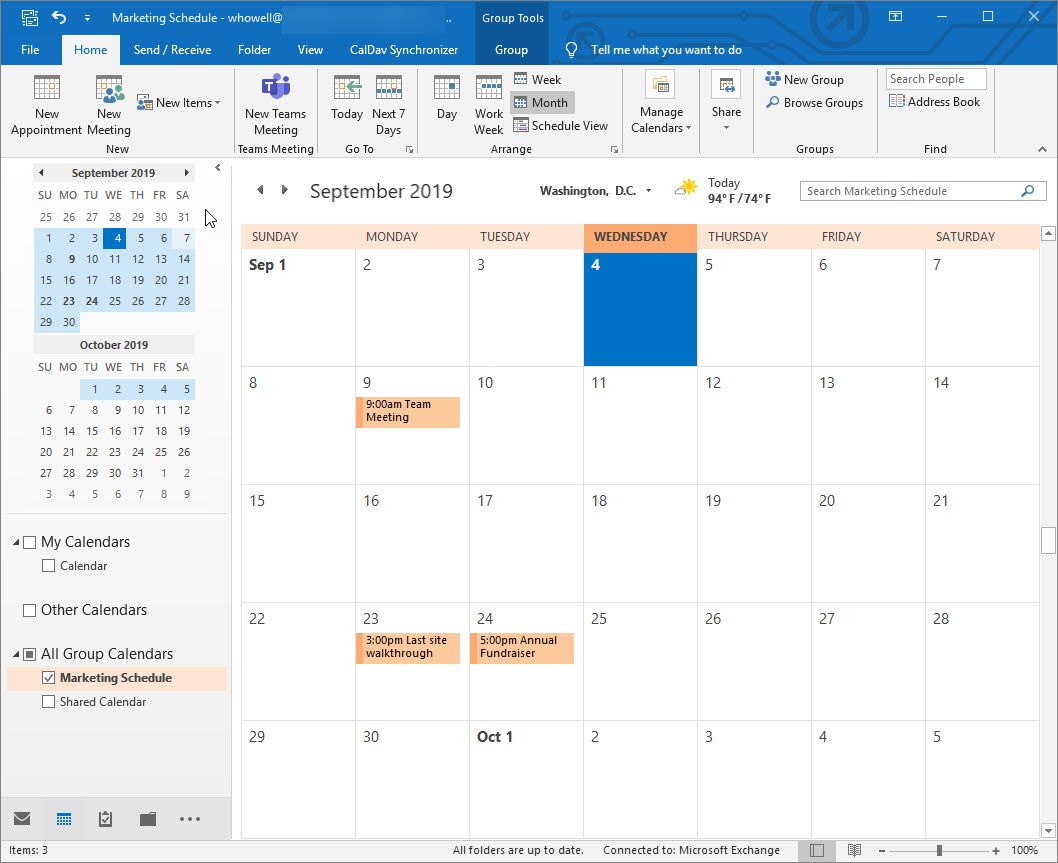Click the Schedule View button
The image size is (1058, 863).
[560, 126]
